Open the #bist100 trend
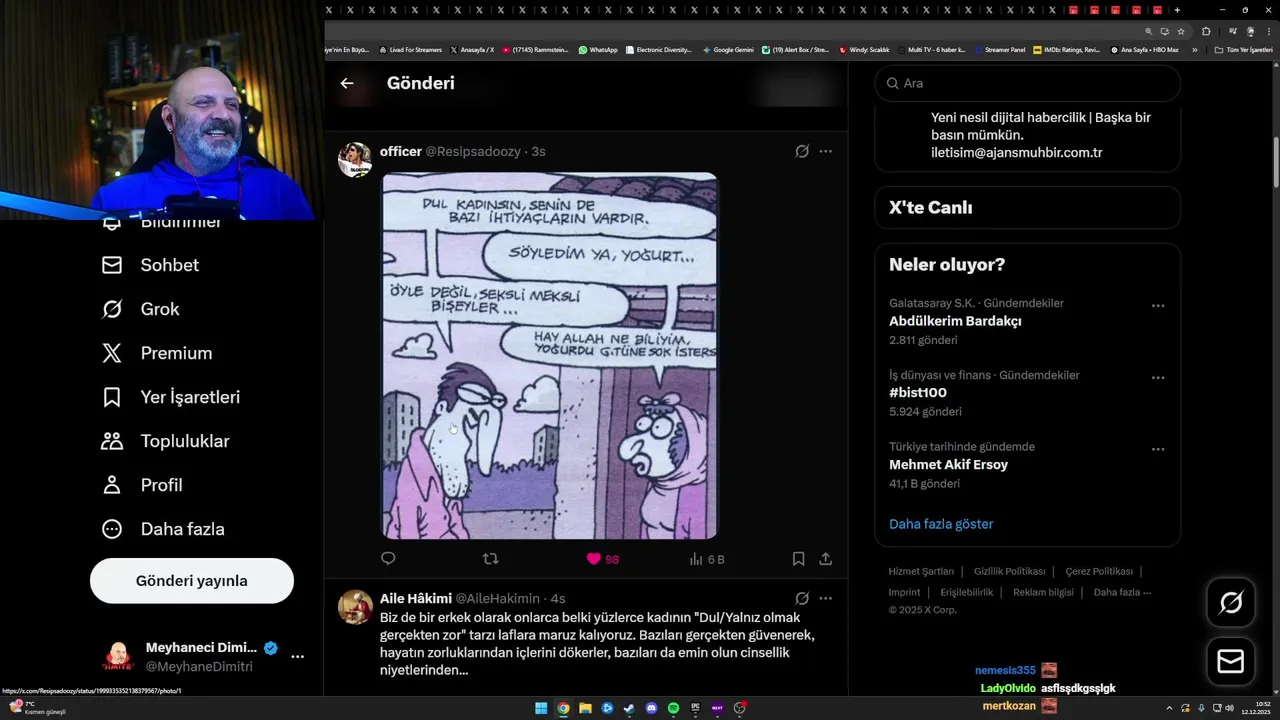 (x=918, y=393)
